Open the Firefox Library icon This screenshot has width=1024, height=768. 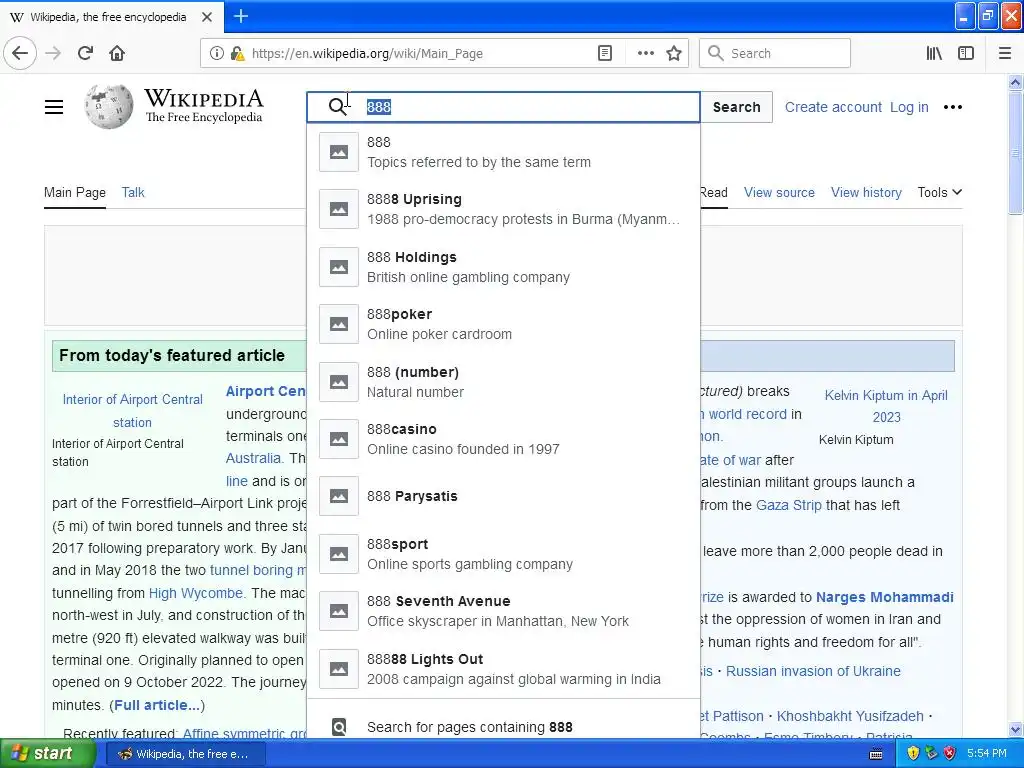coord(934,54)
